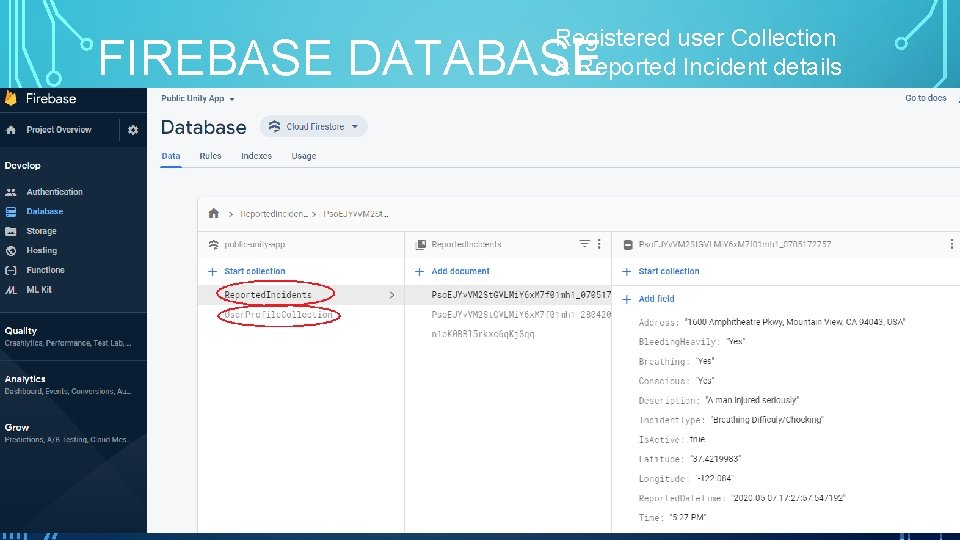Open document panel more-options menu
Image resolution: width=960 pixels, height=540 pixels.
tap(951, 244)
